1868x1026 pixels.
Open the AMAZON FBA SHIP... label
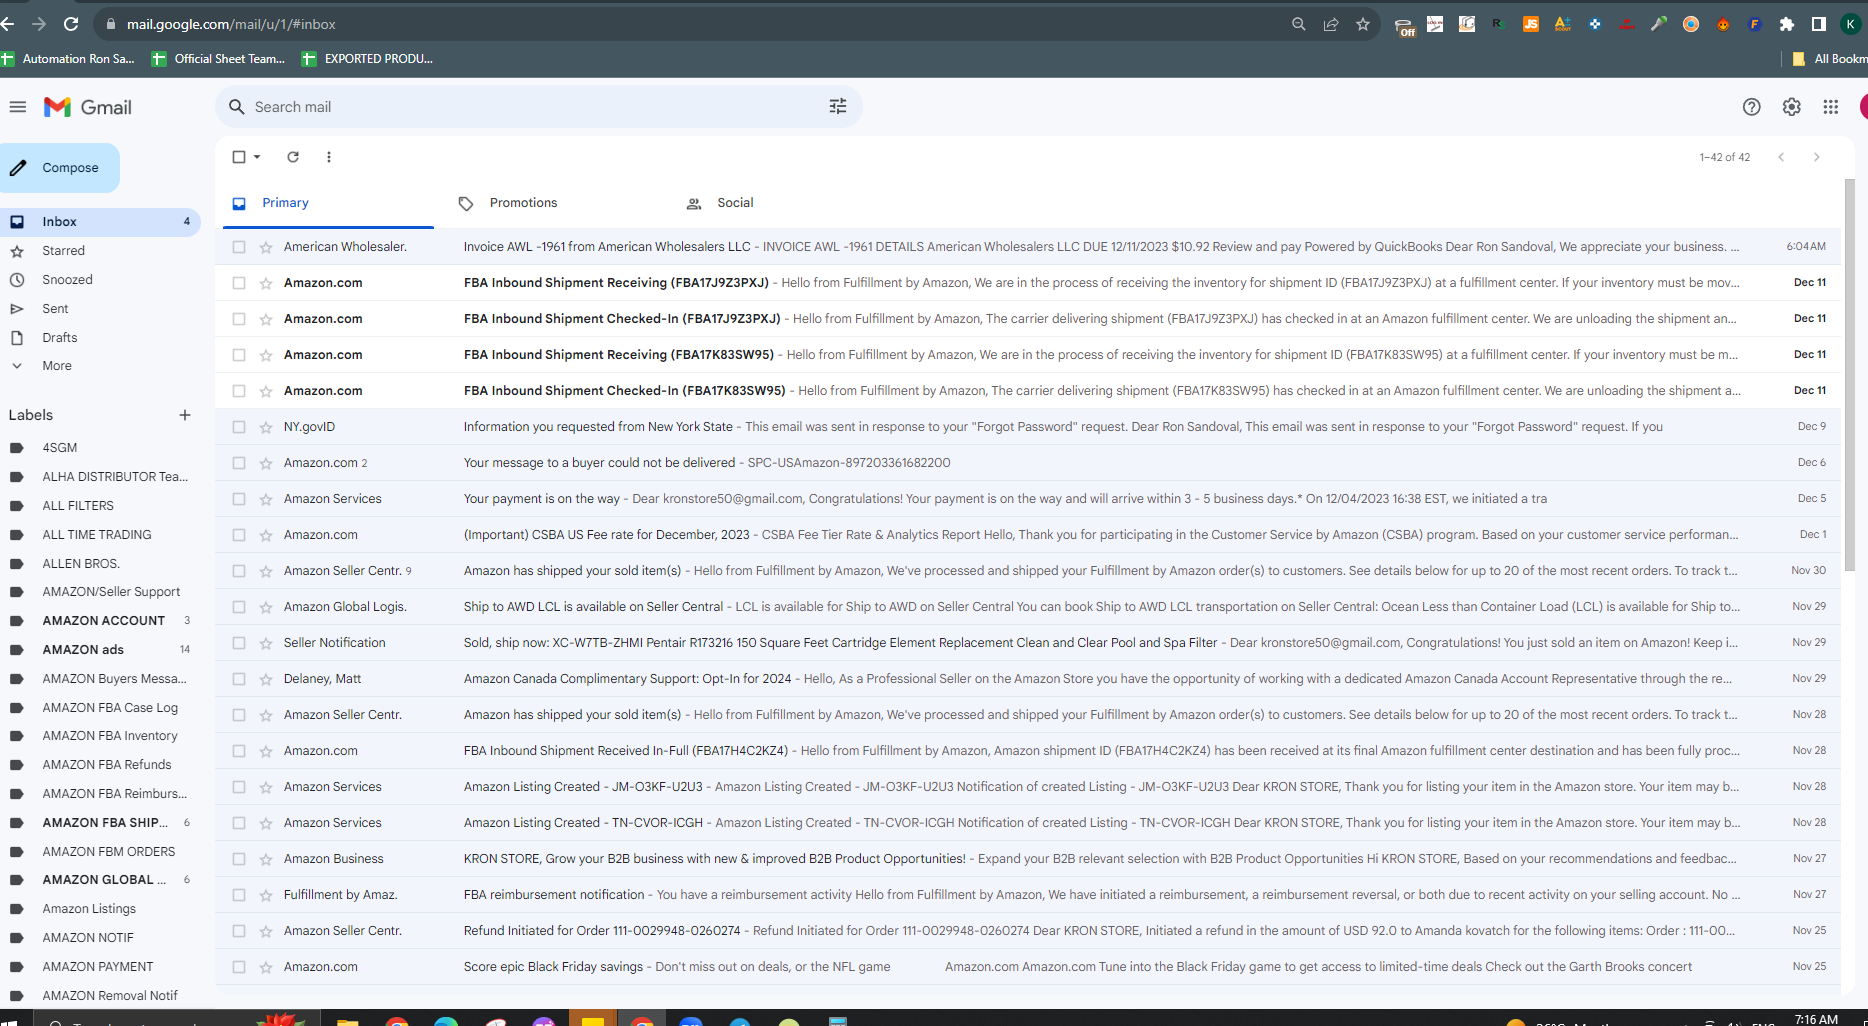[105, 823]
